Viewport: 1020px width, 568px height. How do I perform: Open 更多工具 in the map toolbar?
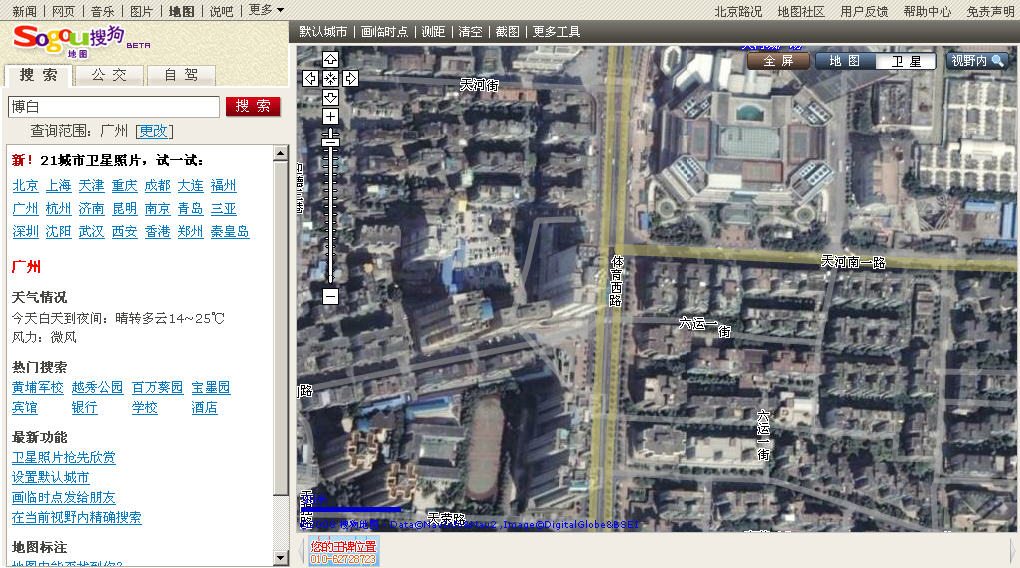tap(556, 31)
